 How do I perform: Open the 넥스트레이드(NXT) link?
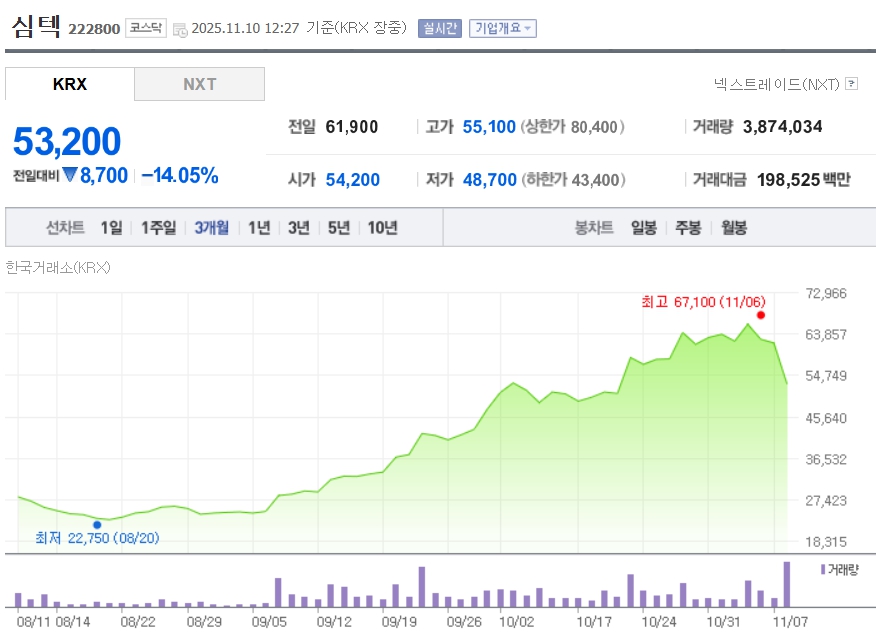click(x=776, y=84)
